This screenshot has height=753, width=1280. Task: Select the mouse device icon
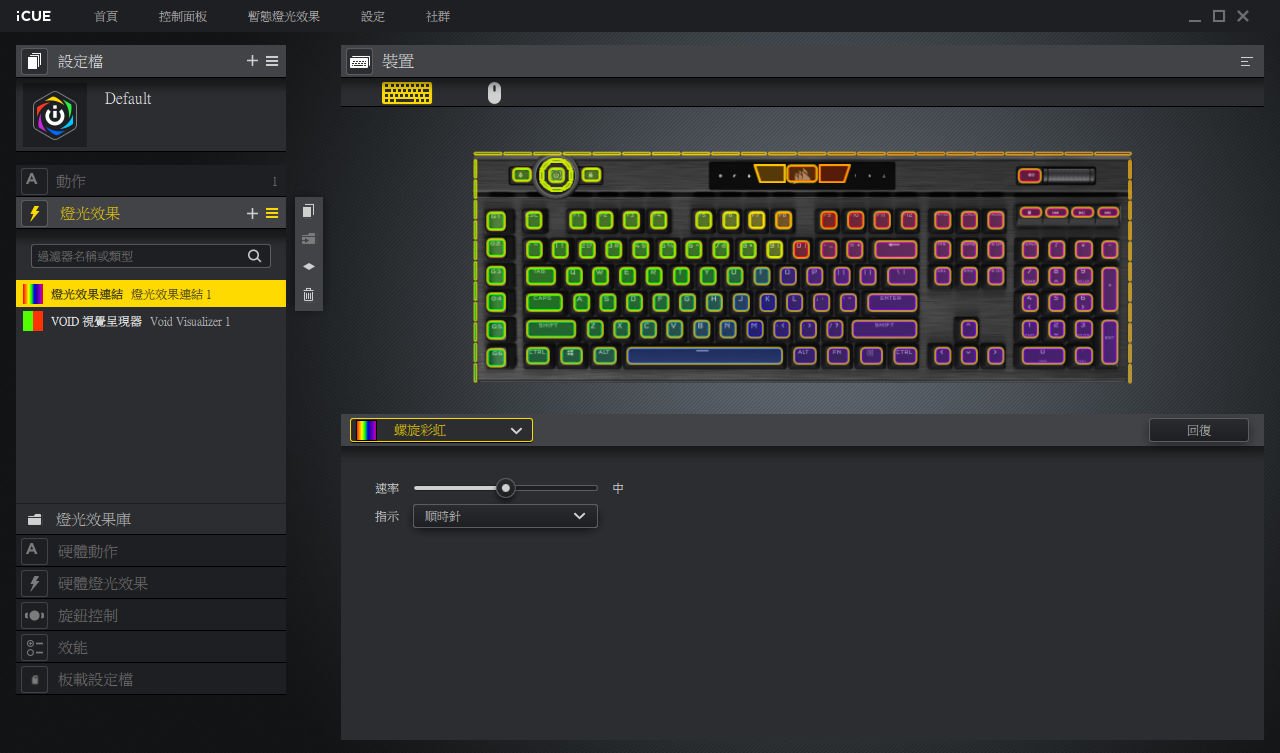point(494,93)
